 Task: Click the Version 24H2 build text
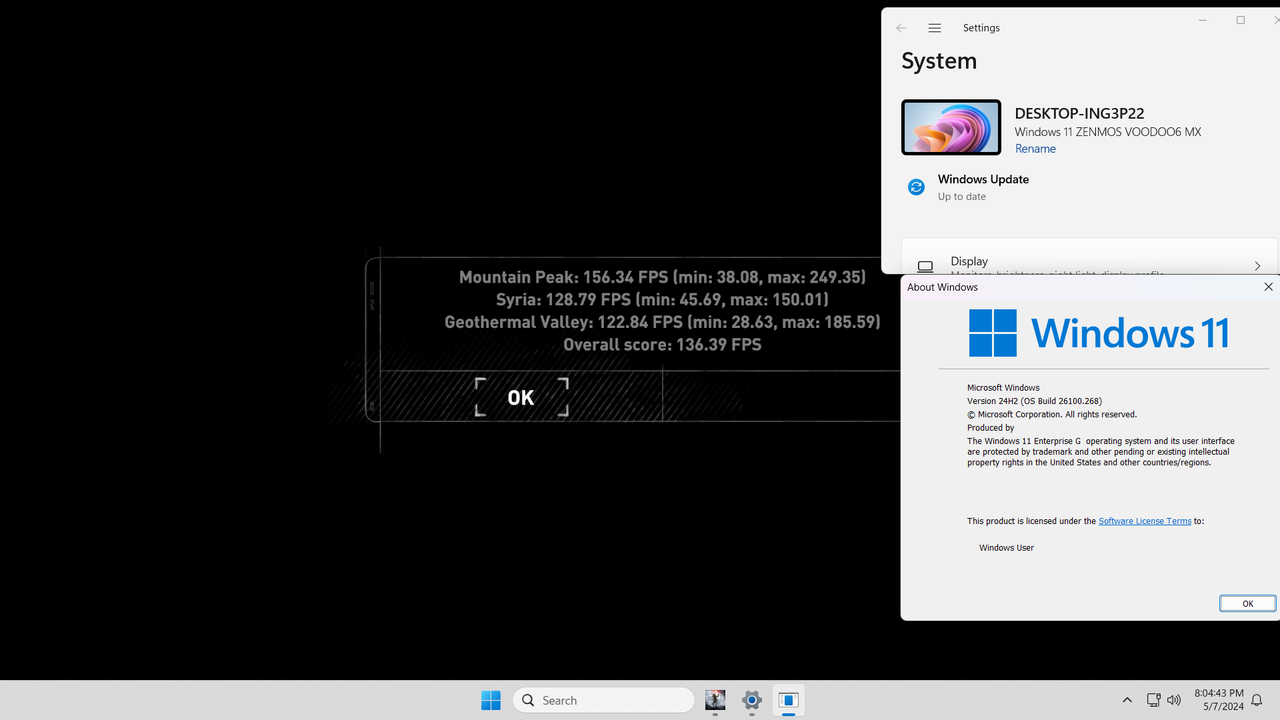[x=1034, y=401]
